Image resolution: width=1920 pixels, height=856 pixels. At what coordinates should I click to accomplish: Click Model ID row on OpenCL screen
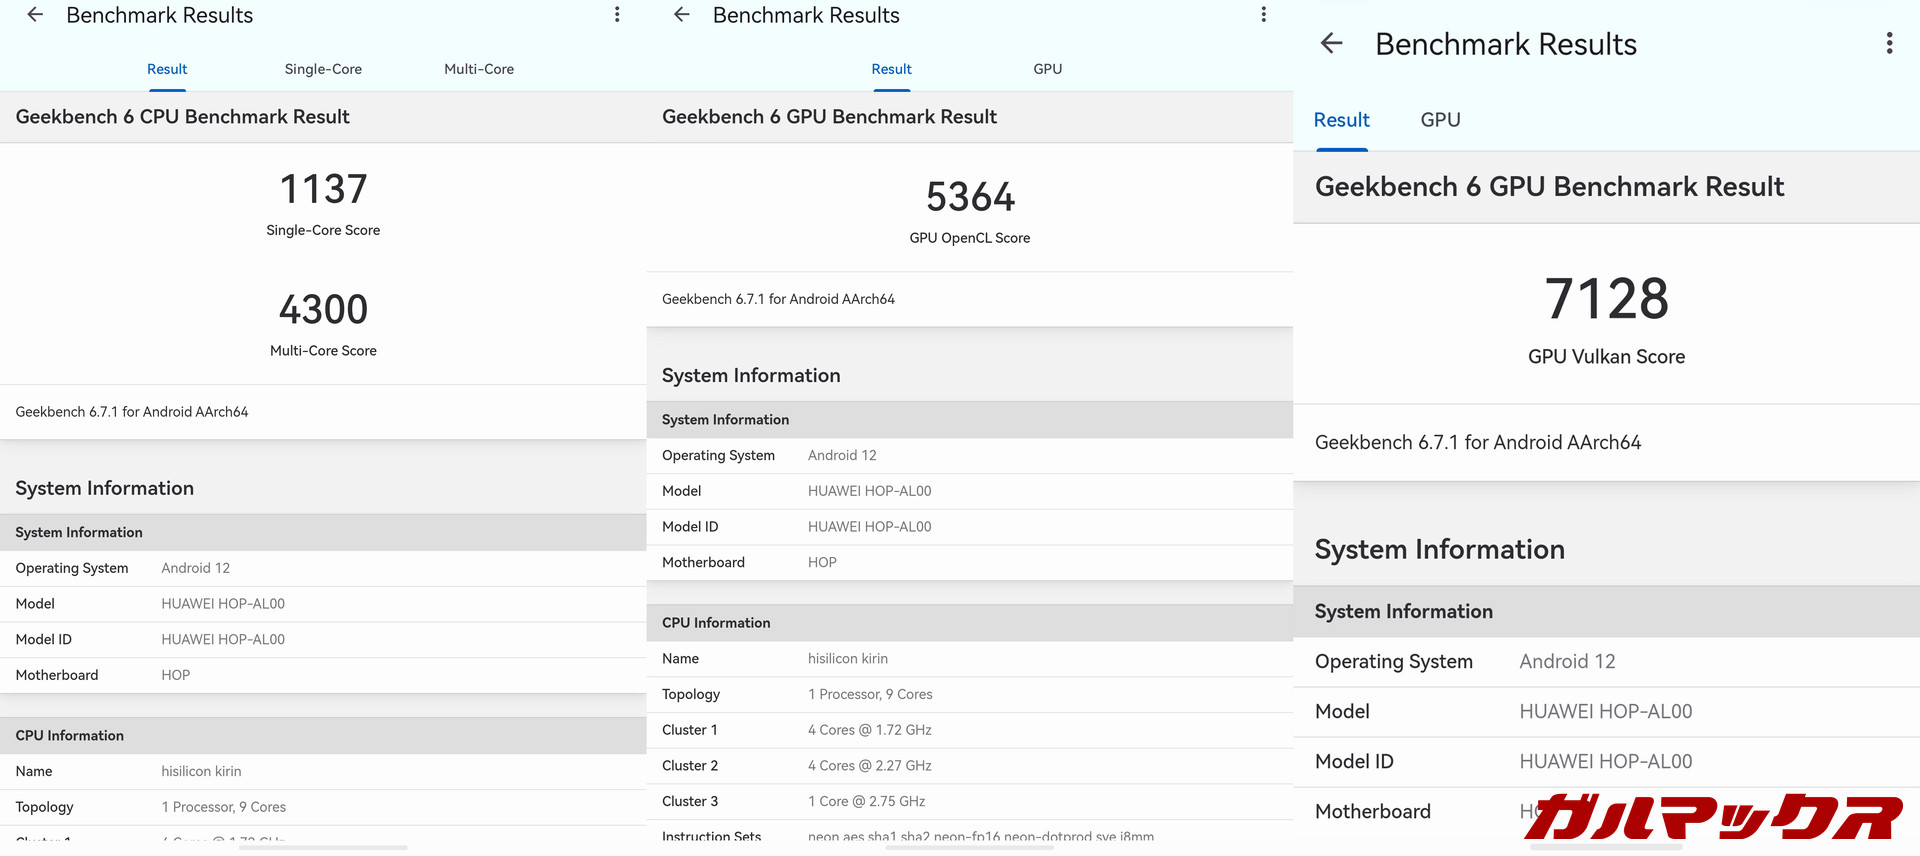pyautogui.click(x=970, y=527)
